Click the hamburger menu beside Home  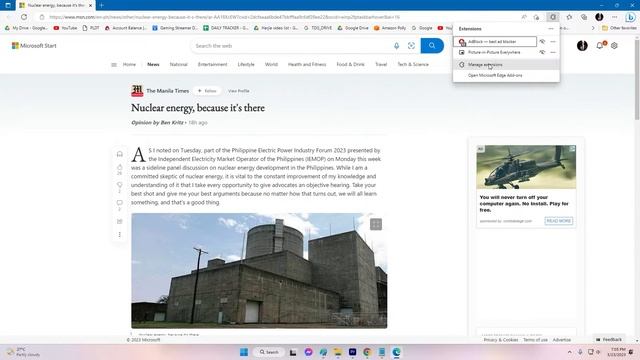coord(114,64)
